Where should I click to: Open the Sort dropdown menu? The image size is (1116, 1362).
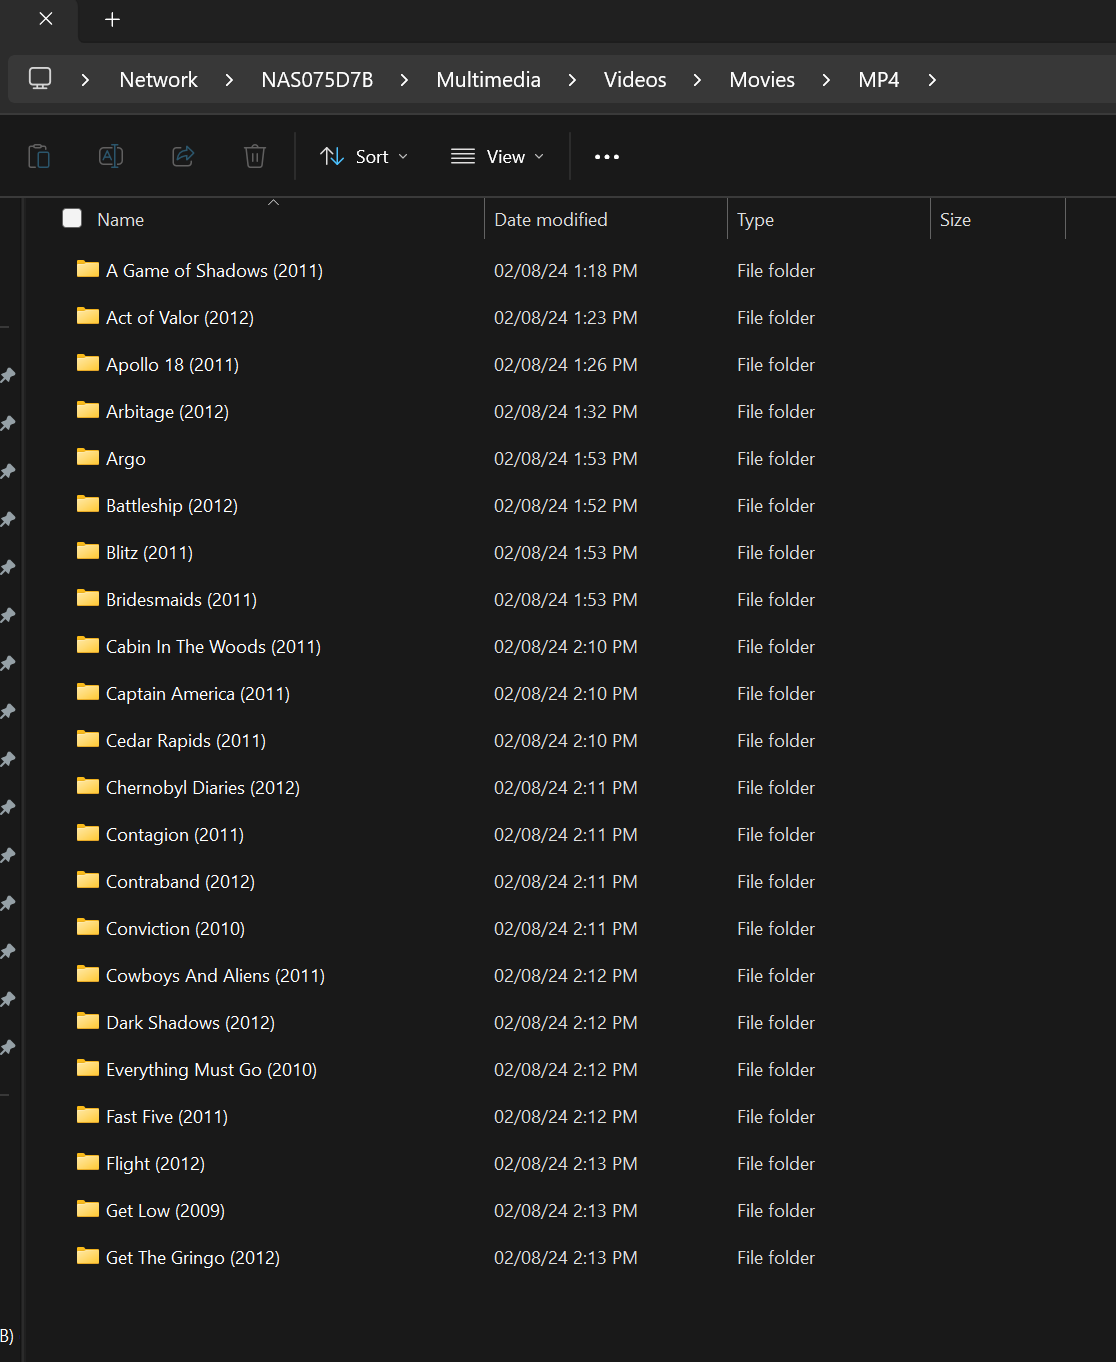click(364, 157)
